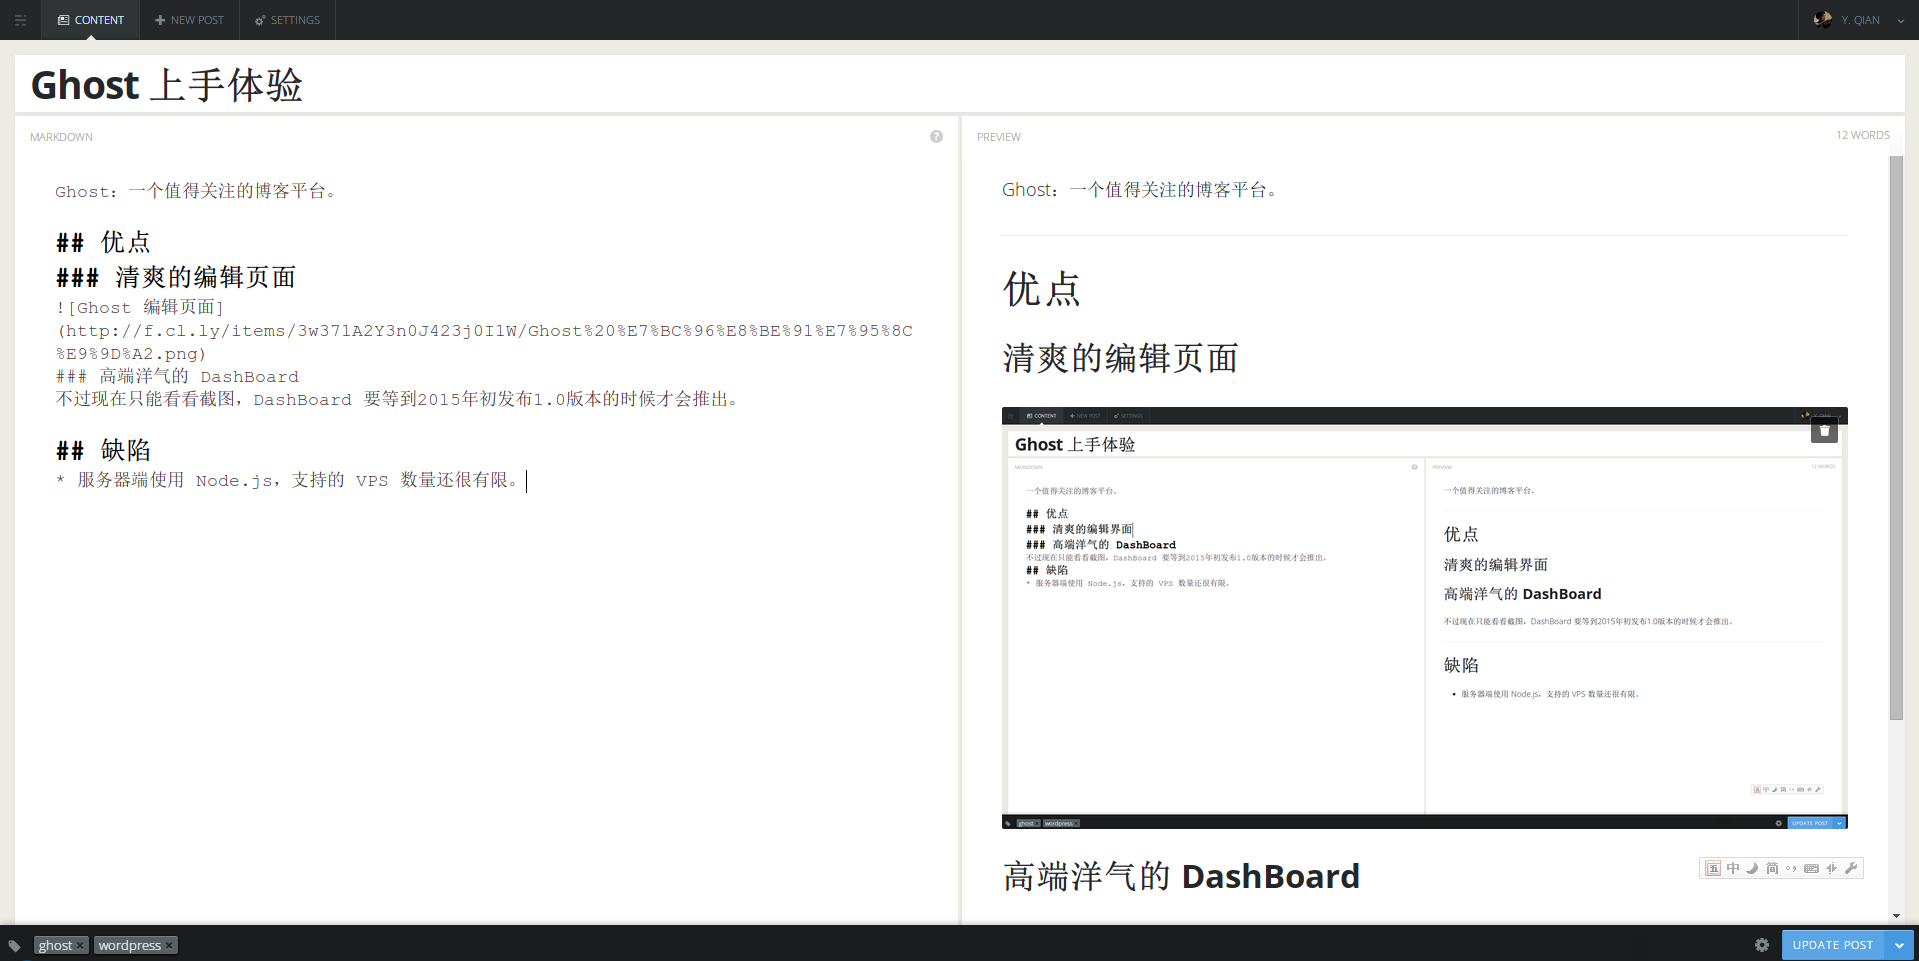Image resolution: width=1919 pixels, height=961 pixels.
Task: Click the '### 清爽的编辑页面' markdown line
Action: click(x=176, y=277)
